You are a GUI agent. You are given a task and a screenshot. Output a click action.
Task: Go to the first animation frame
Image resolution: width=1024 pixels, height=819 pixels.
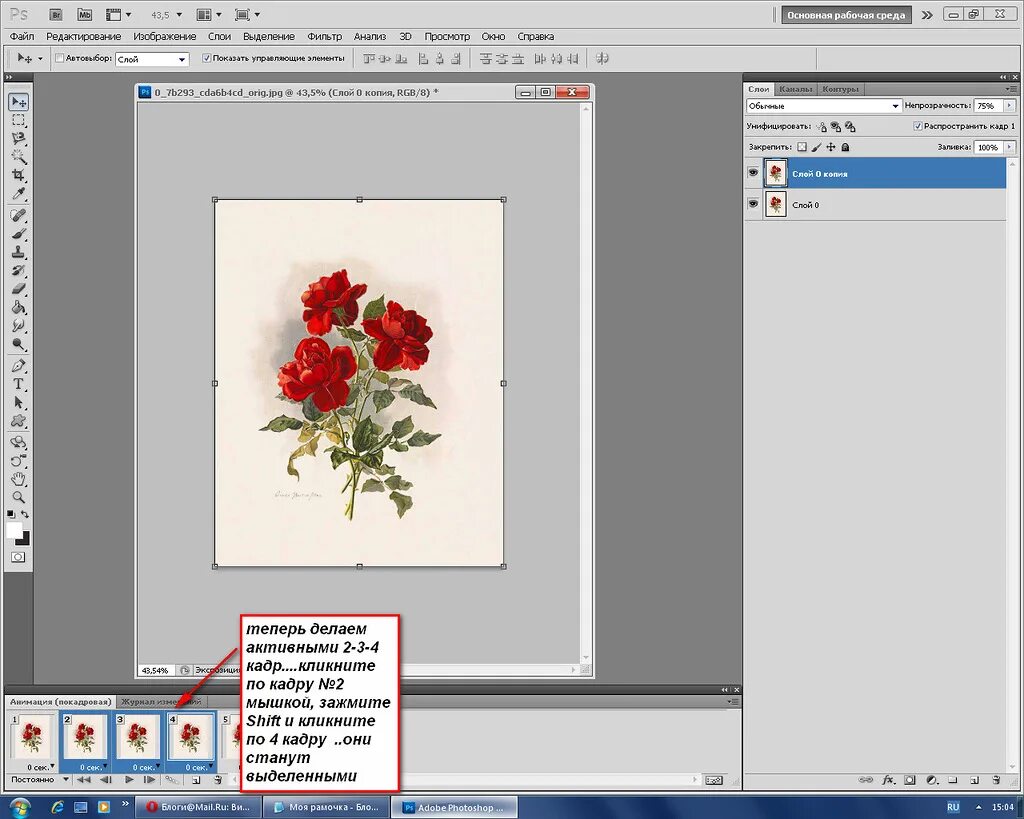coord(84,779)
